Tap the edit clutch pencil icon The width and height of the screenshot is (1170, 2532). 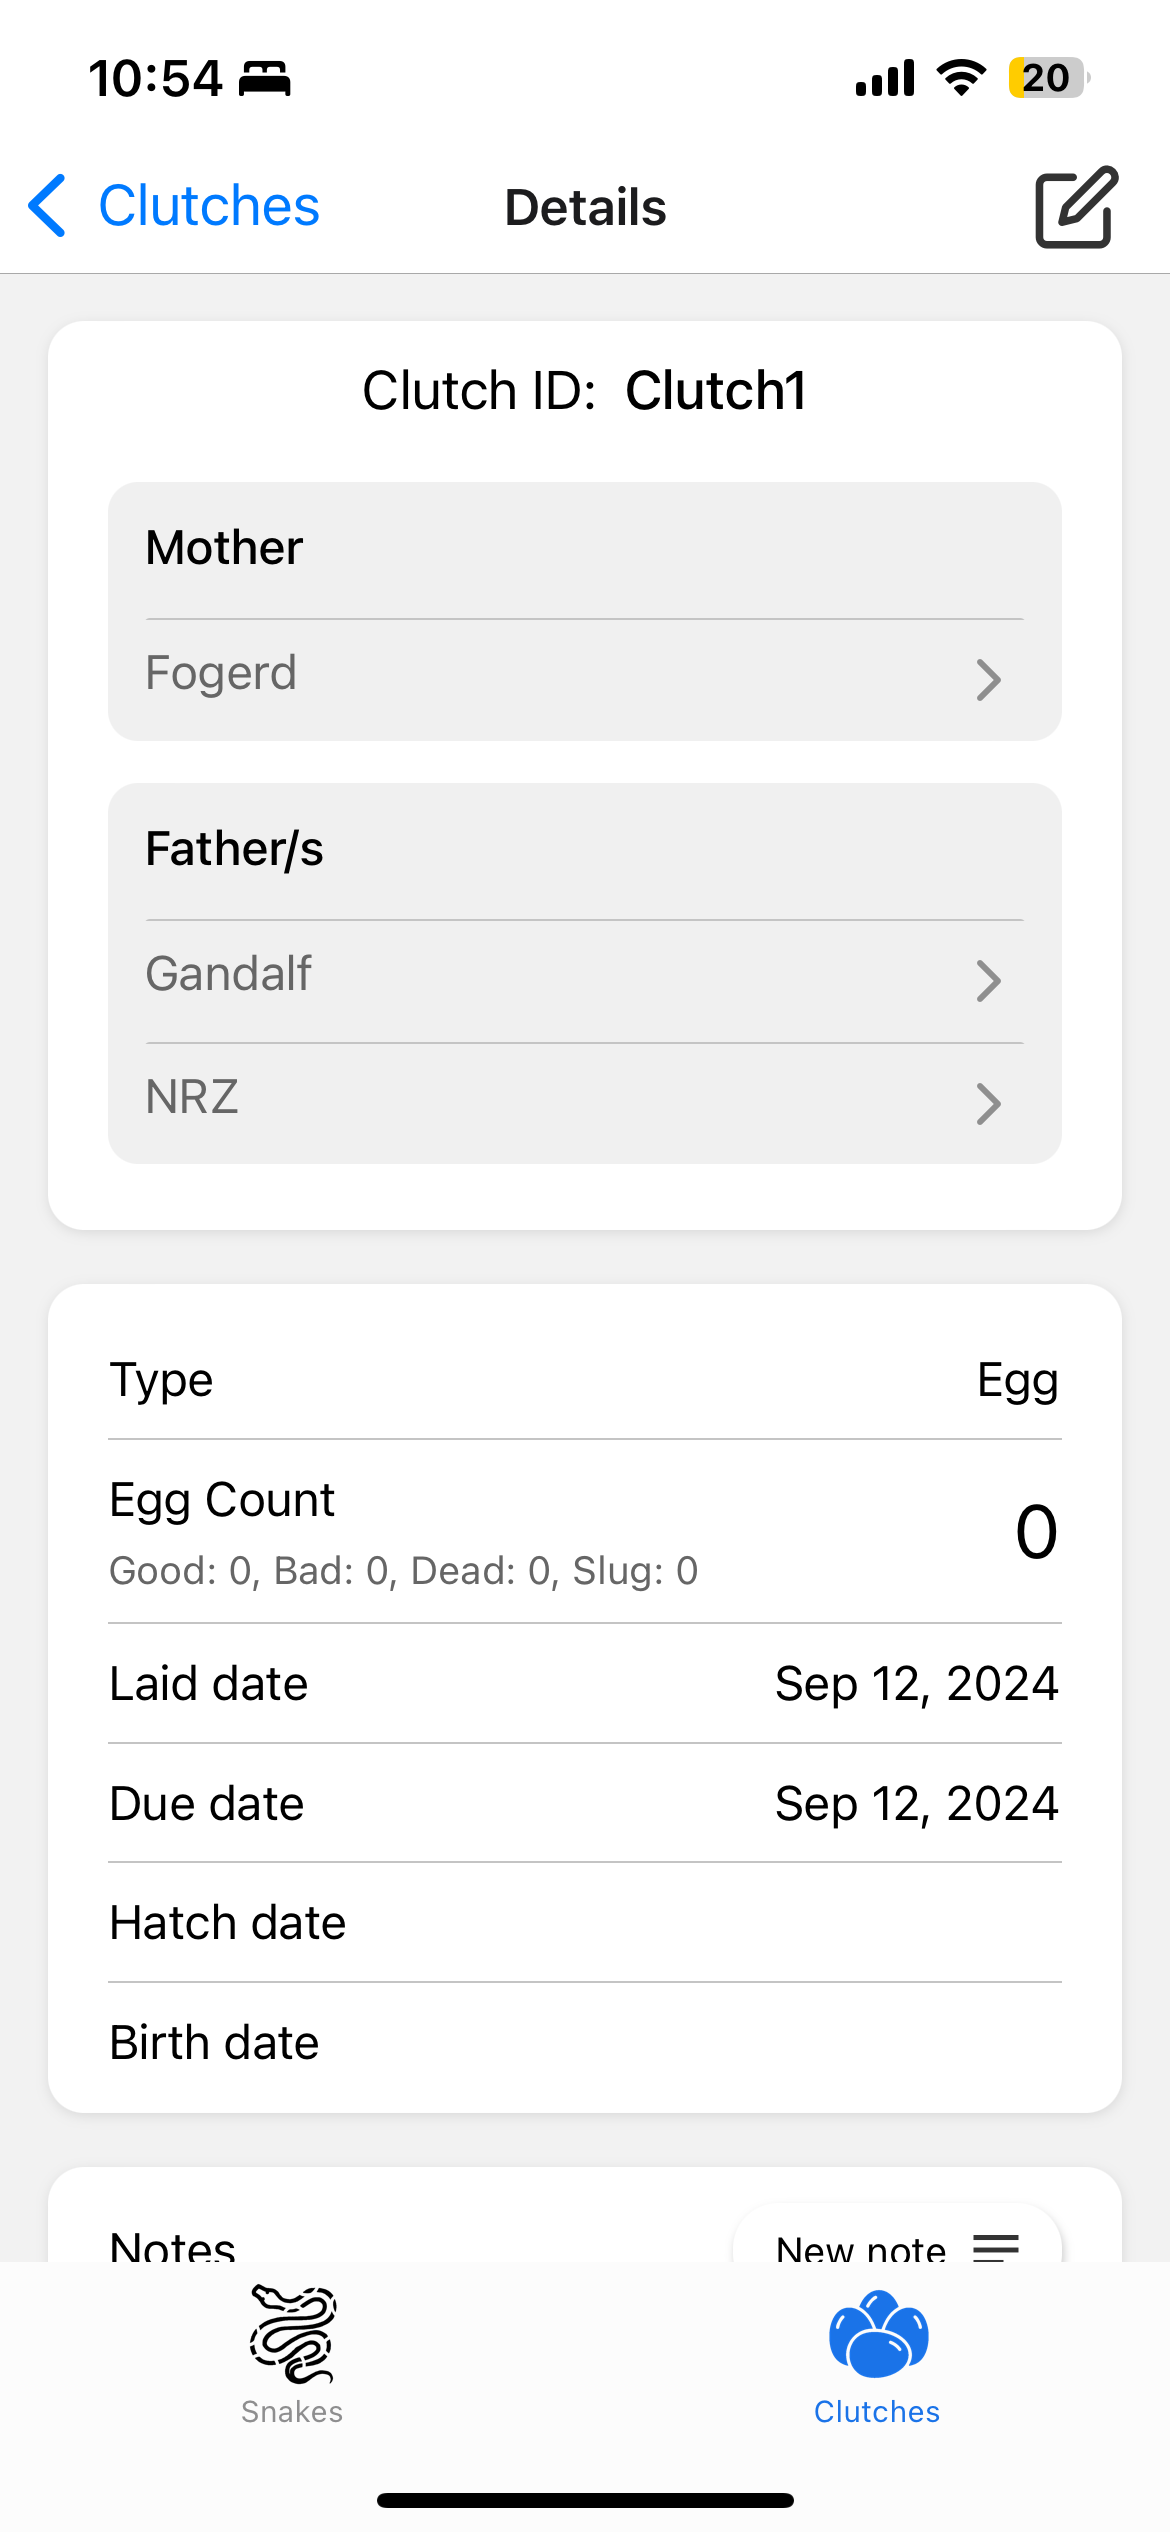[1075, 207]
